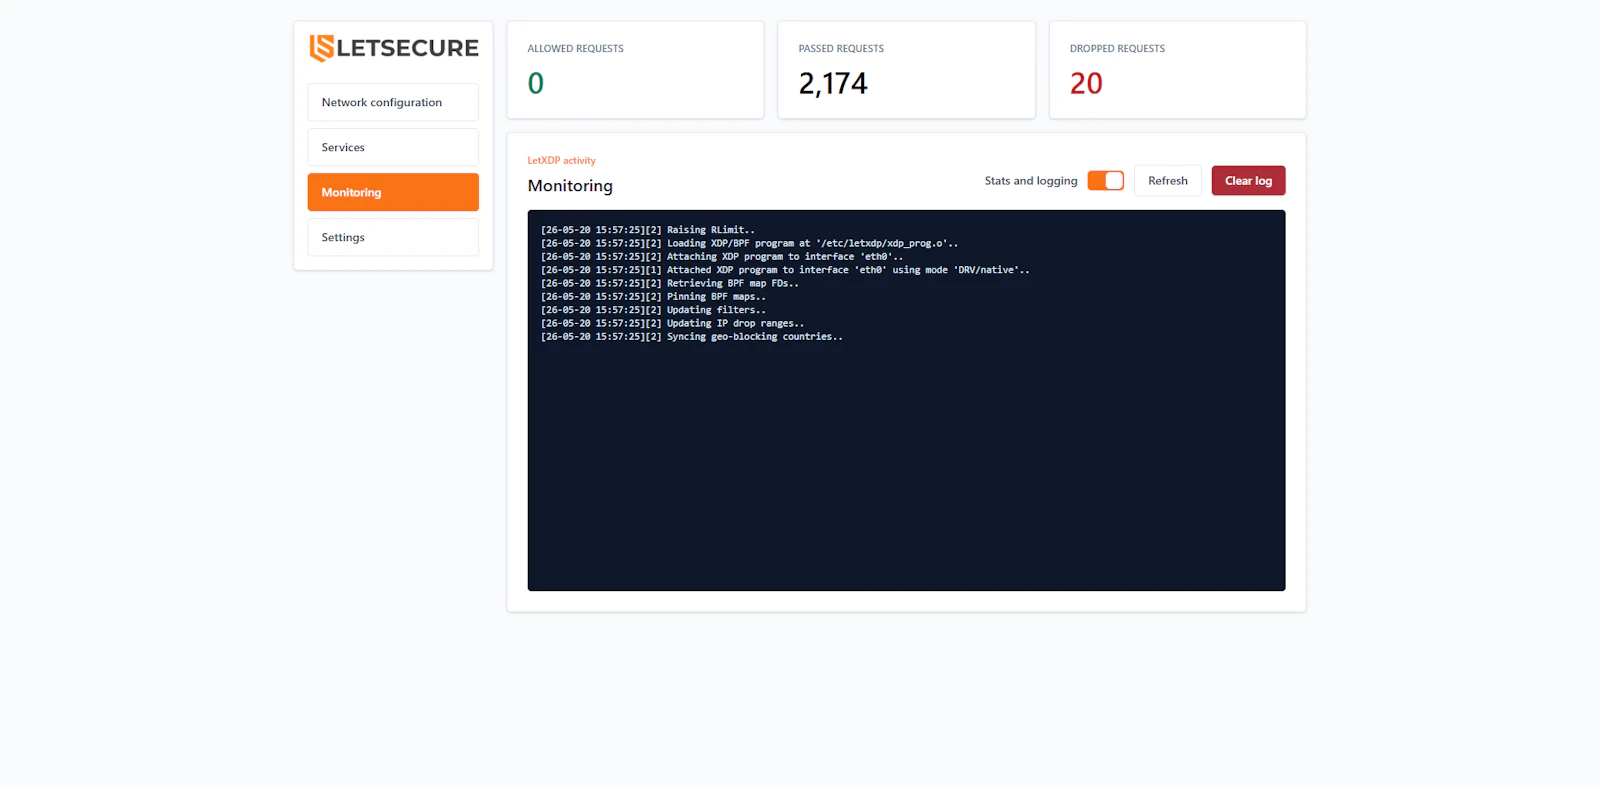Screen dimensions: 1600x788
Task: Select the Passed Requests value 2,174
Action: (x=833, y=83)
